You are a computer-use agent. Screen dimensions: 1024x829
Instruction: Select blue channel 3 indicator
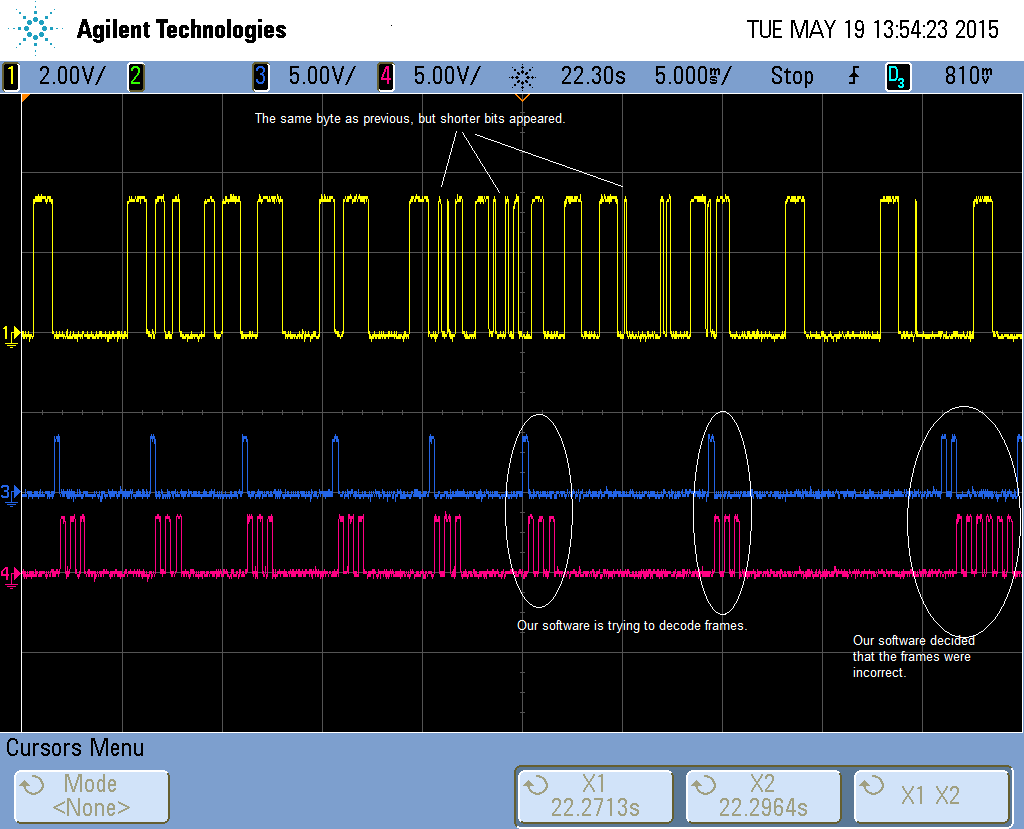[x=261, y=76]
